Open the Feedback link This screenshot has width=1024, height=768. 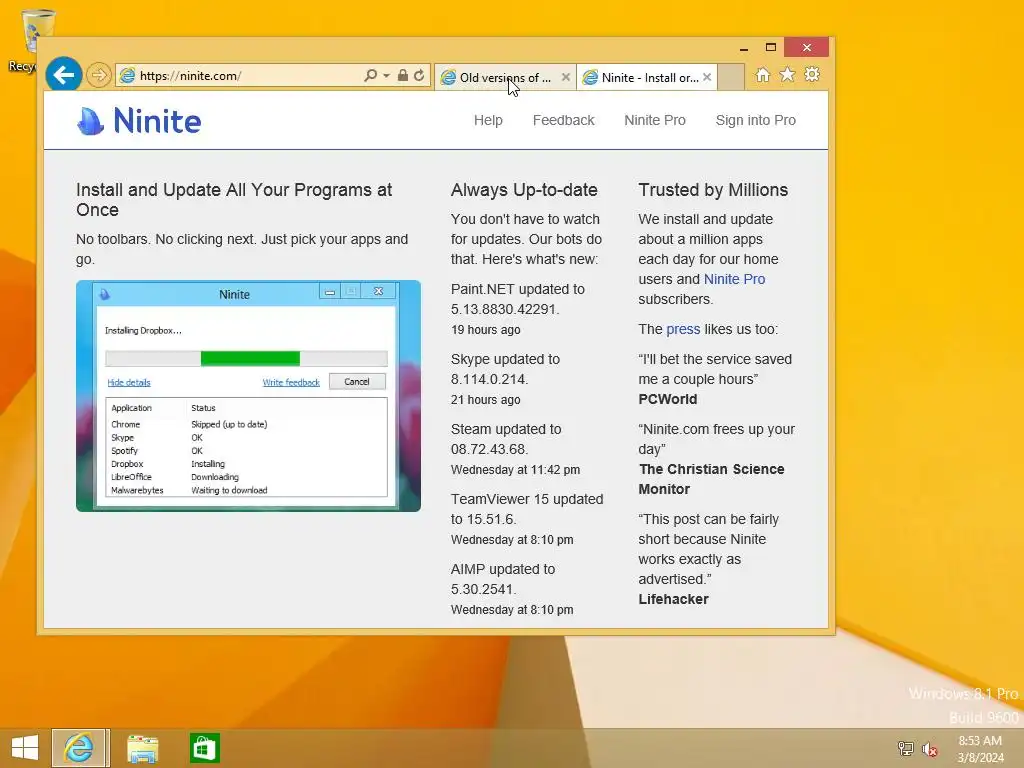[x=564, y=120]
